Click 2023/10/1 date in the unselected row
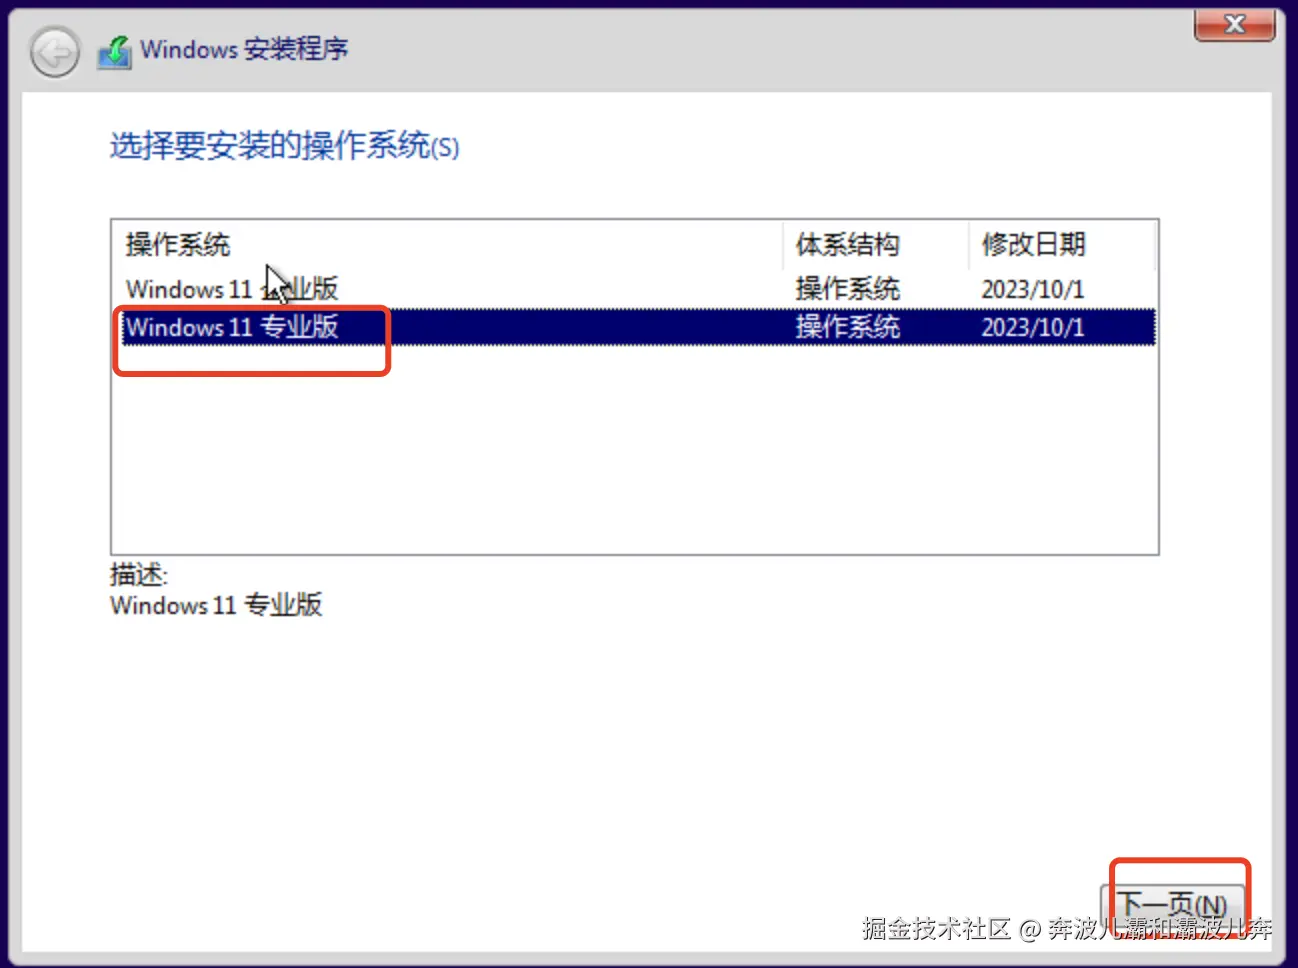Image resolution: width=1298 pixels, height=968 pixels. pyautogui.click(x=1032, y=289)
